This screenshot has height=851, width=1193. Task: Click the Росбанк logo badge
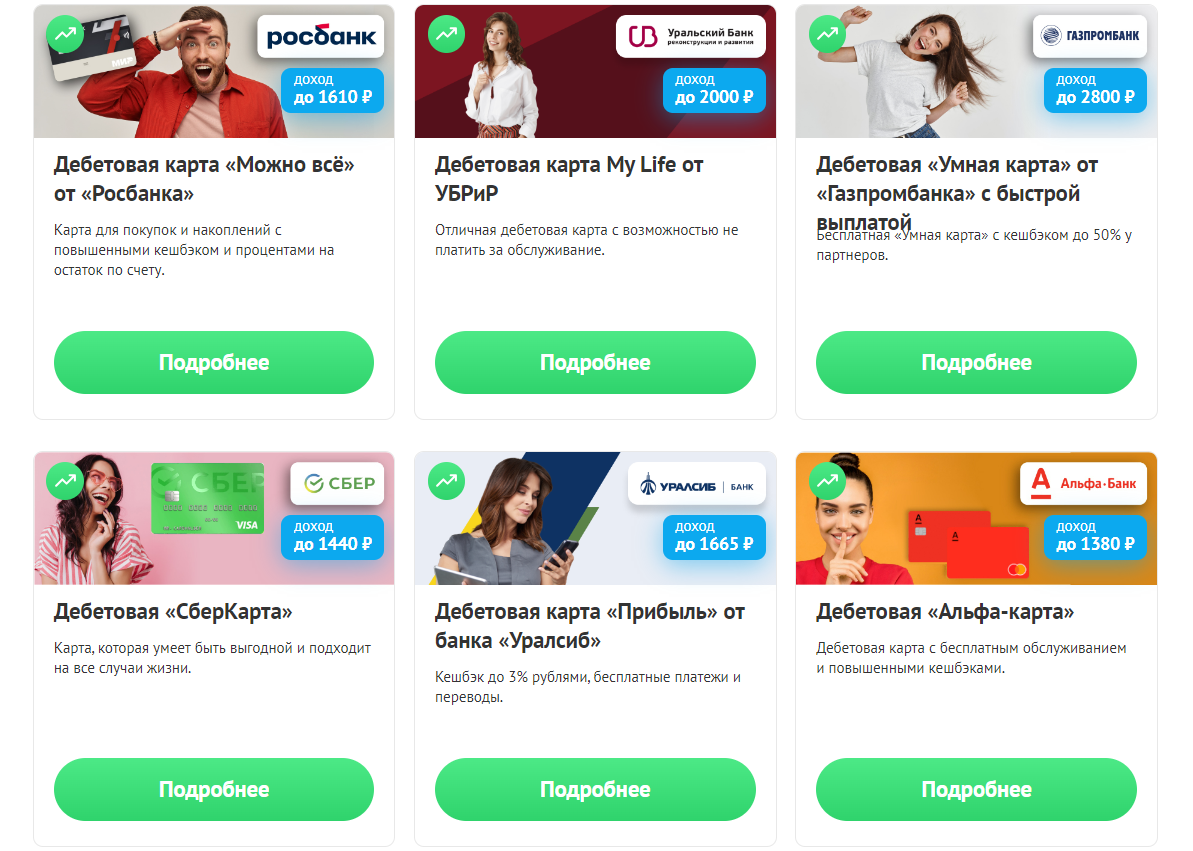(320, 37)
